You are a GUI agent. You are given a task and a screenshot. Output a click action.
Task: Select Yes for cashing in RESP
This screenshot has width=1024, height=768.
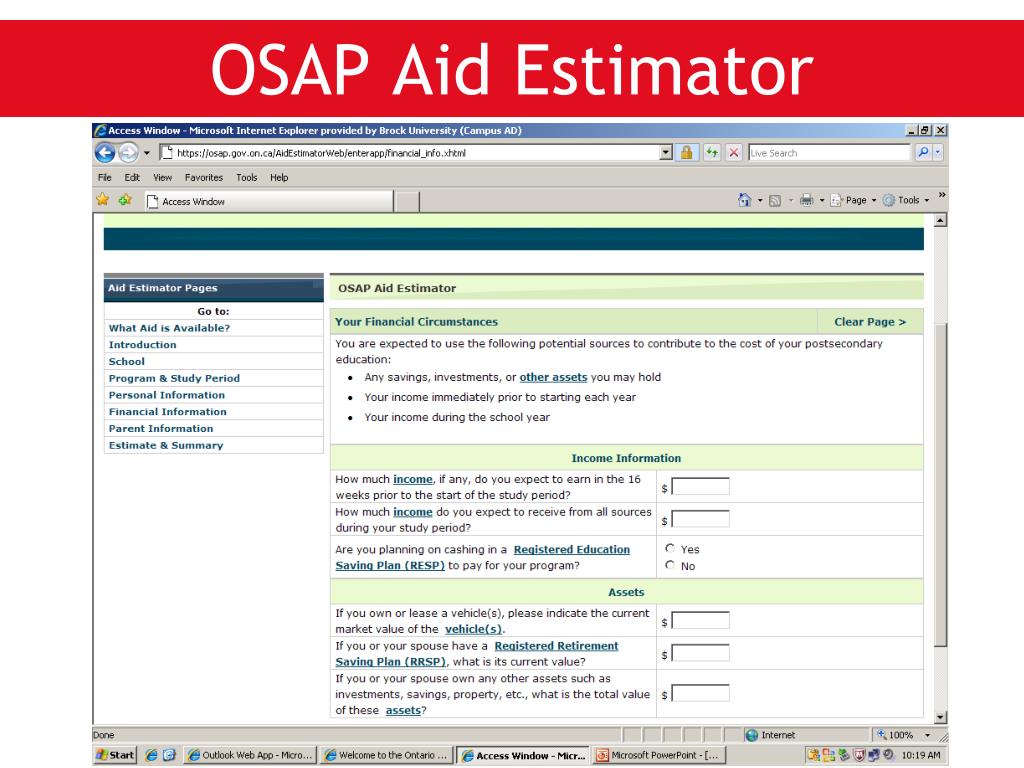click(670, 549)
